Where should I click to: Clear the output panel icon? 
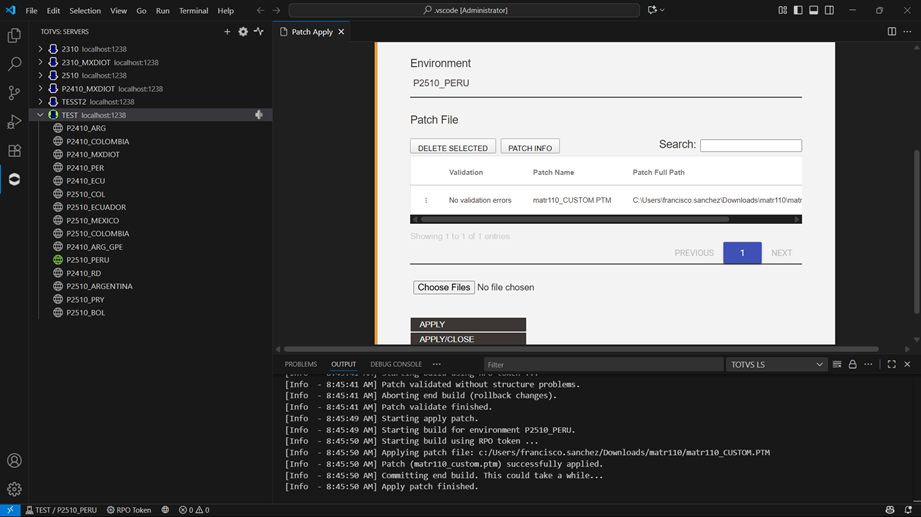coord(837,364)
